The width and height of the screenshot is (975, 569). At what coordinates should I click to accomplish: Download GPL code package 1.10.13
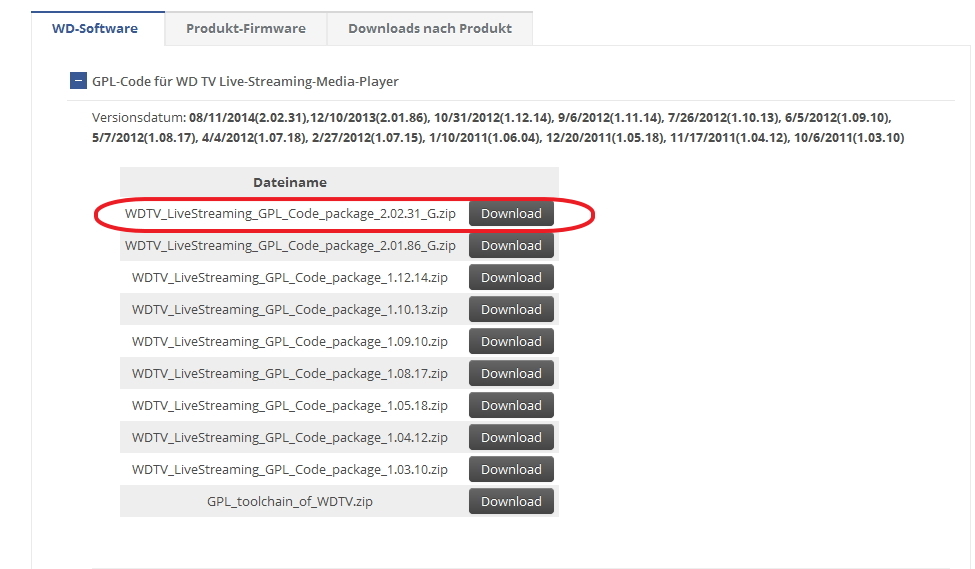(x=511, y=310)
